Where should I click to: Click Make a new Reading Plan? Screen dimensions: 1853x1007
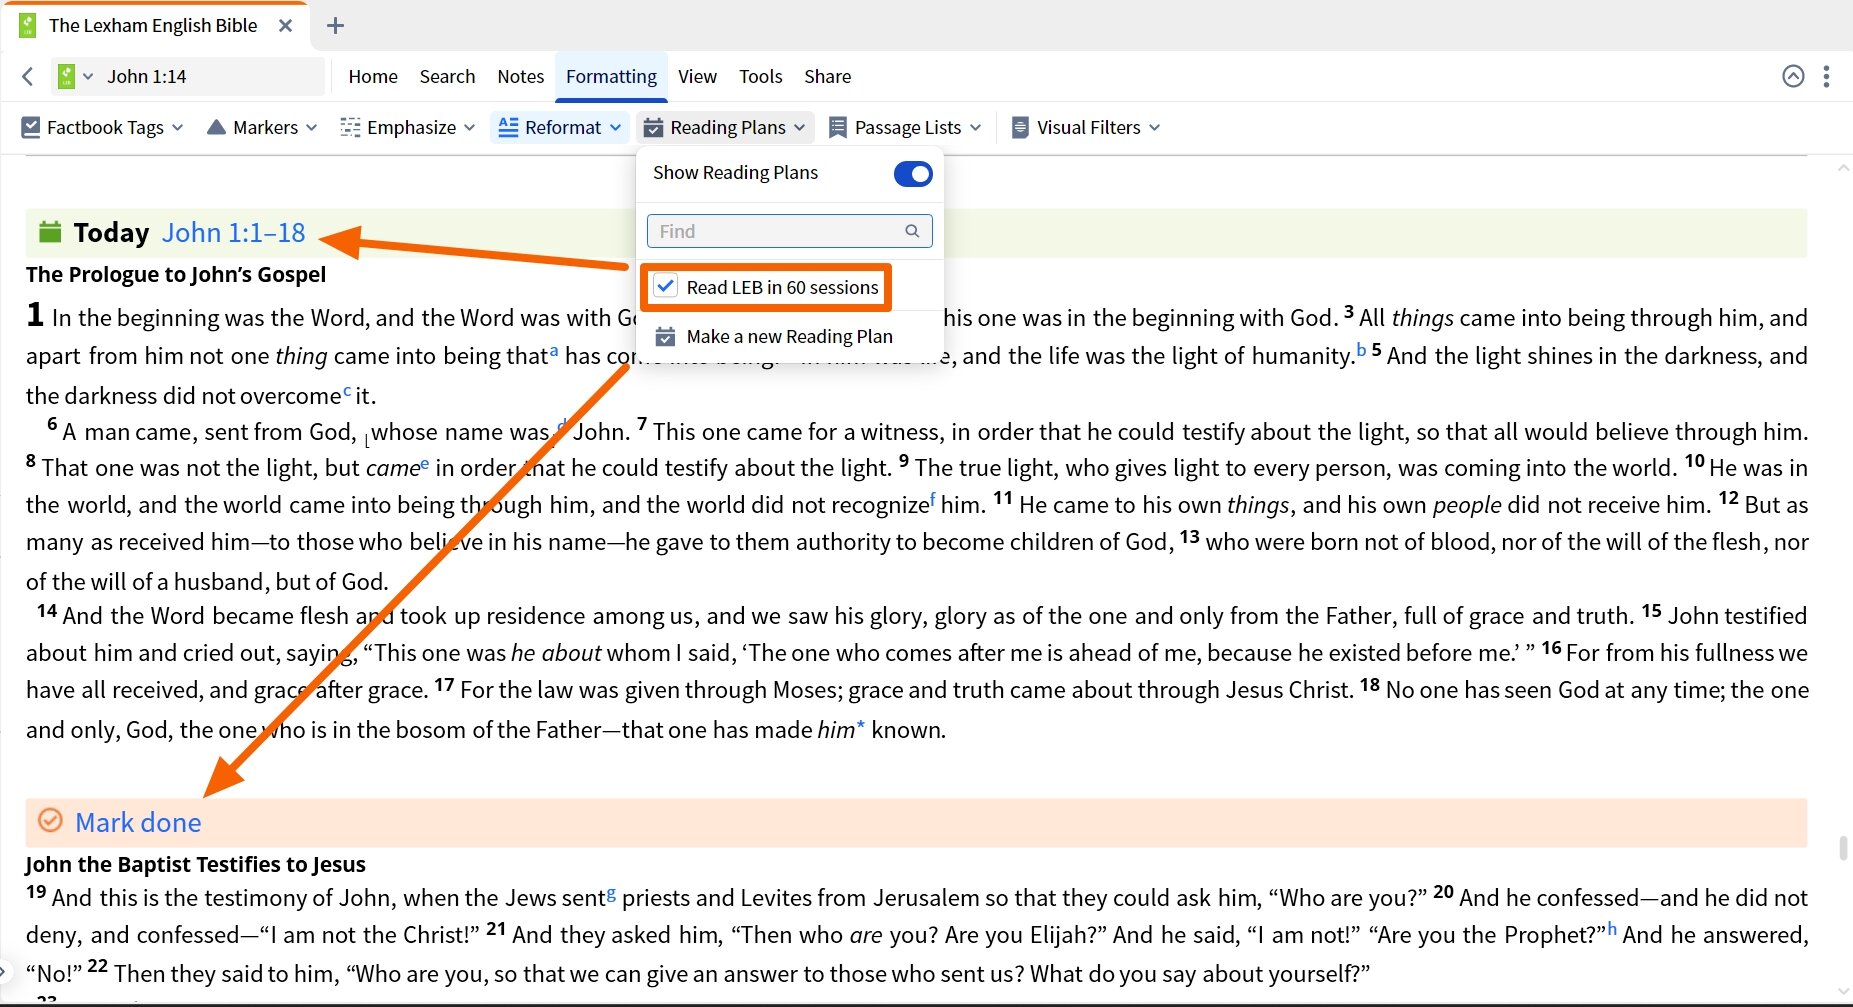coord(789,336)
